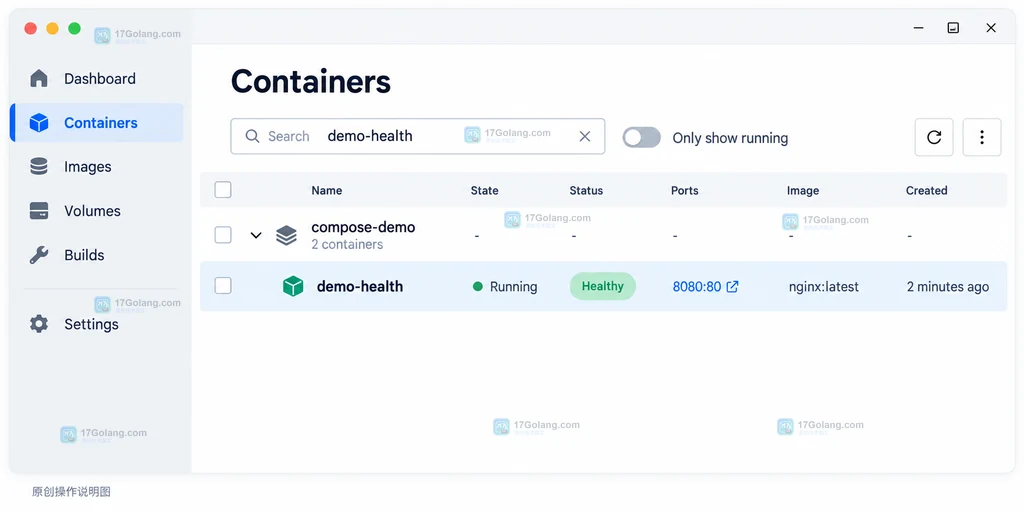Click the refresh containers icon button

(934, 137)
